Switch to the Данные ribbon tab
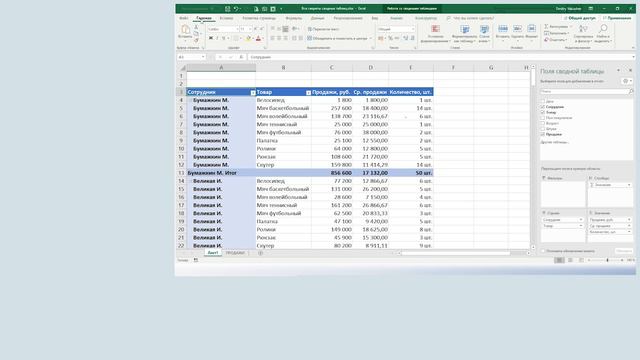Screen dimensions: 640x360 point(317,18)
